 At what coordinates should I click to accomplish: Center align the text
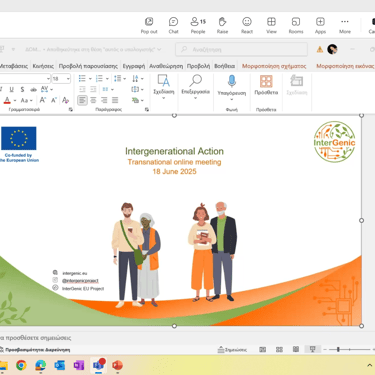93,100
